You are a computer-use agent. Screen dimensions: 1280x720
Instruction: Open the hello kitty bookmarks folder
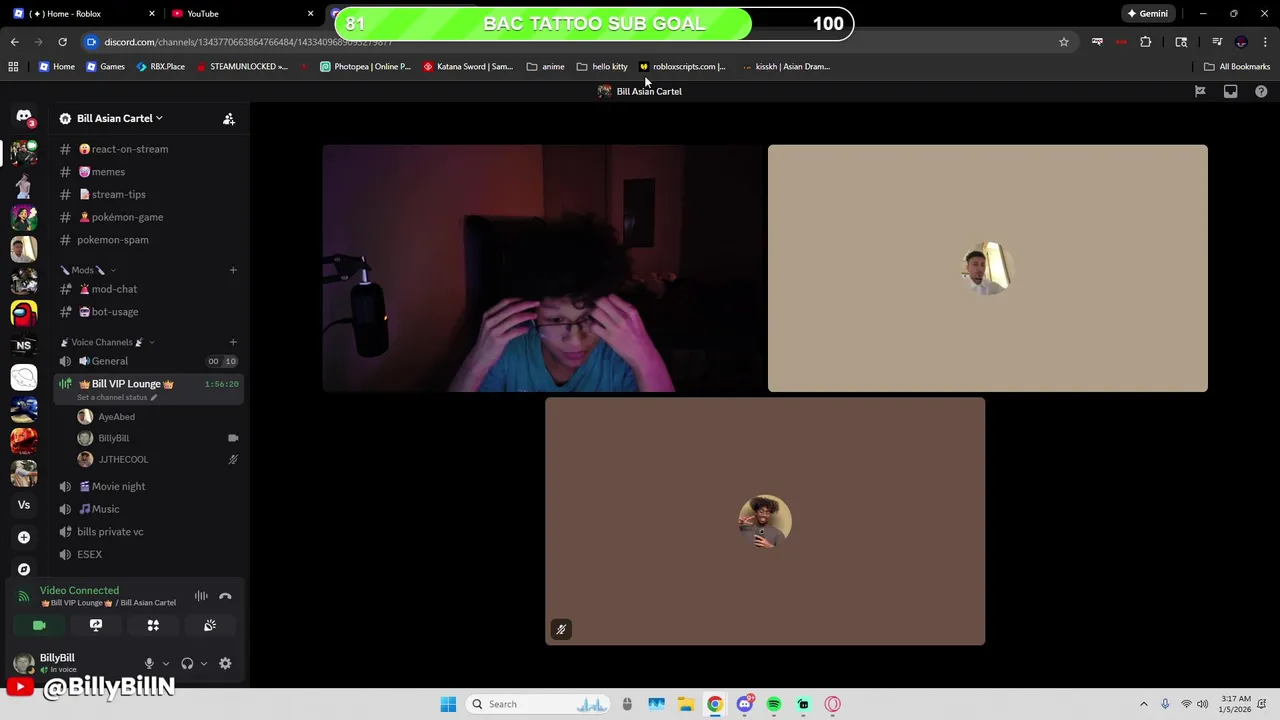click(602, 67)
